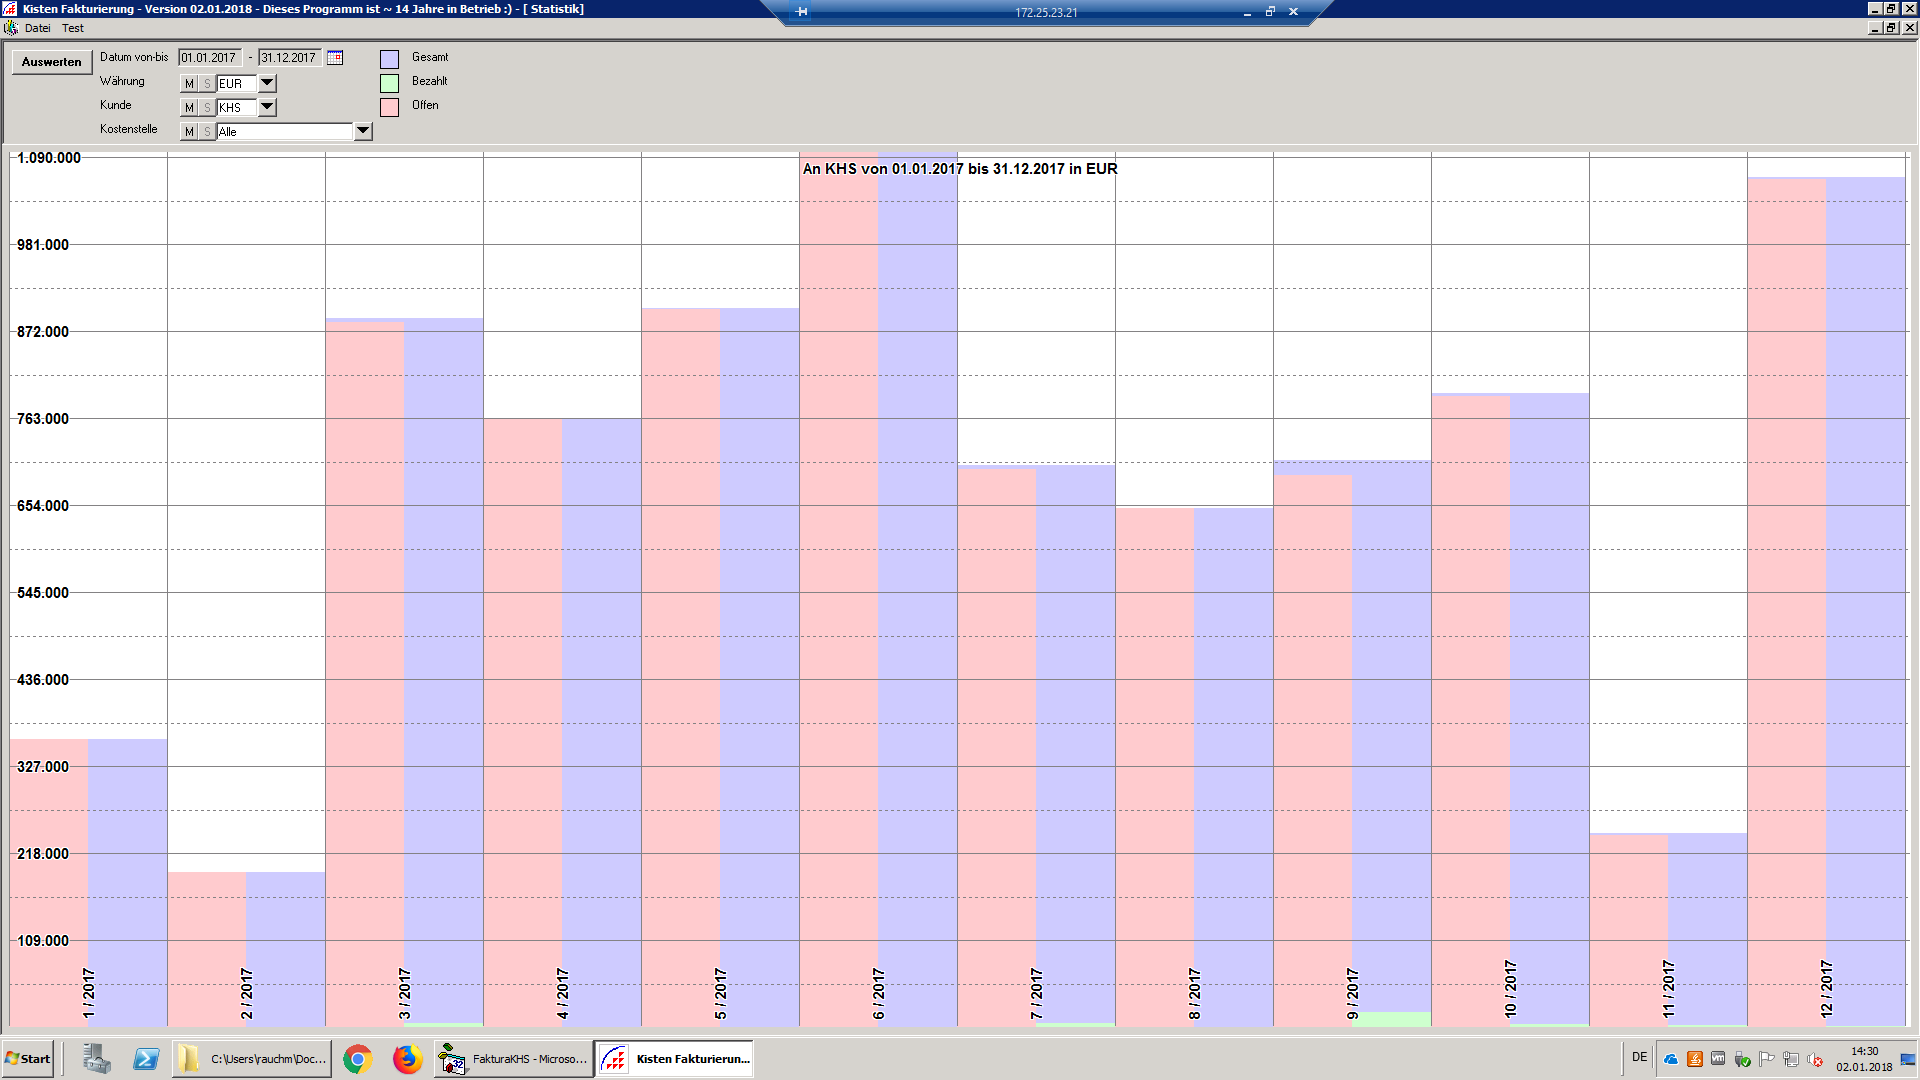
Task: Click the Gesamt blue color swatch
Action: pos(389,59)
